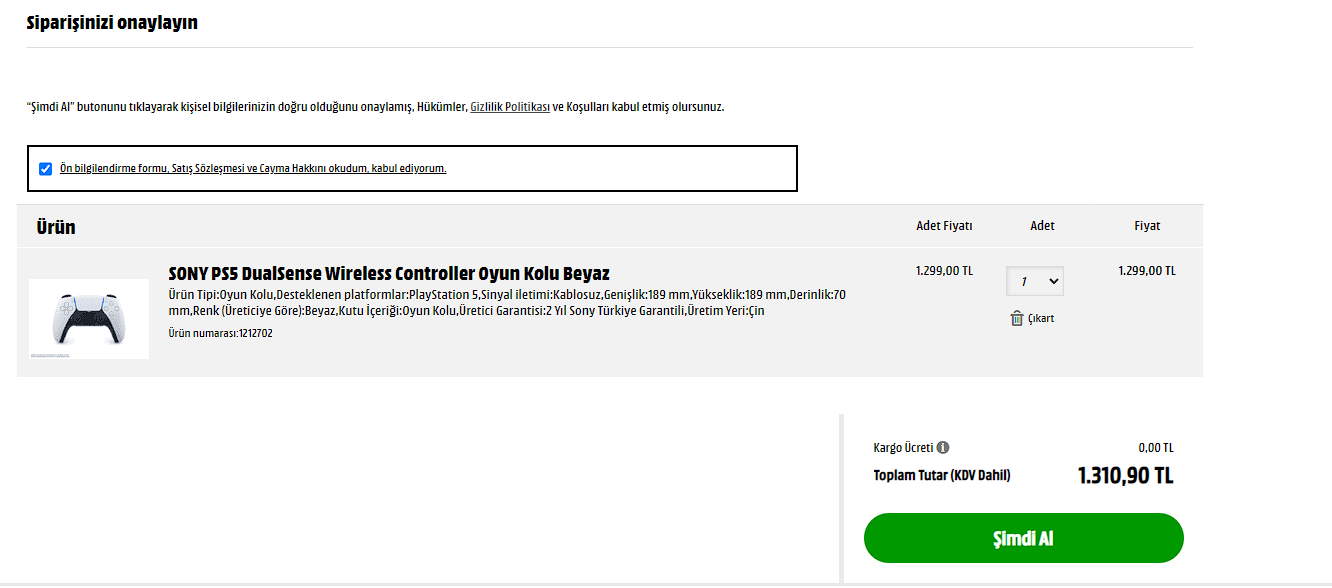Click the Çıkart remove label
Screen dimensions: 1332x588
(1041, 318)
